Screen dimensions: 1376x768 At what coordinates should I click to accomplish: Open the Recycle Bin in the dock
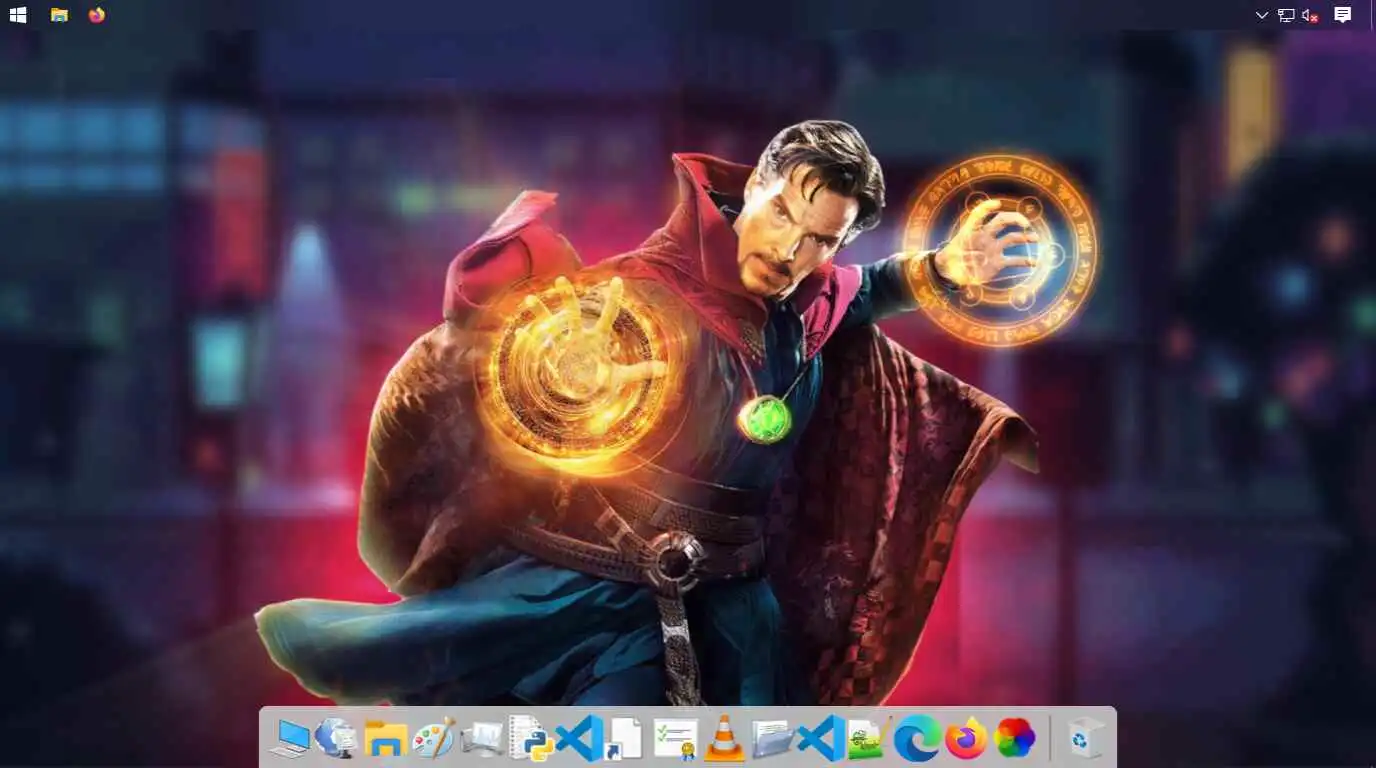pyautogui.click(x=1083, y=739)
